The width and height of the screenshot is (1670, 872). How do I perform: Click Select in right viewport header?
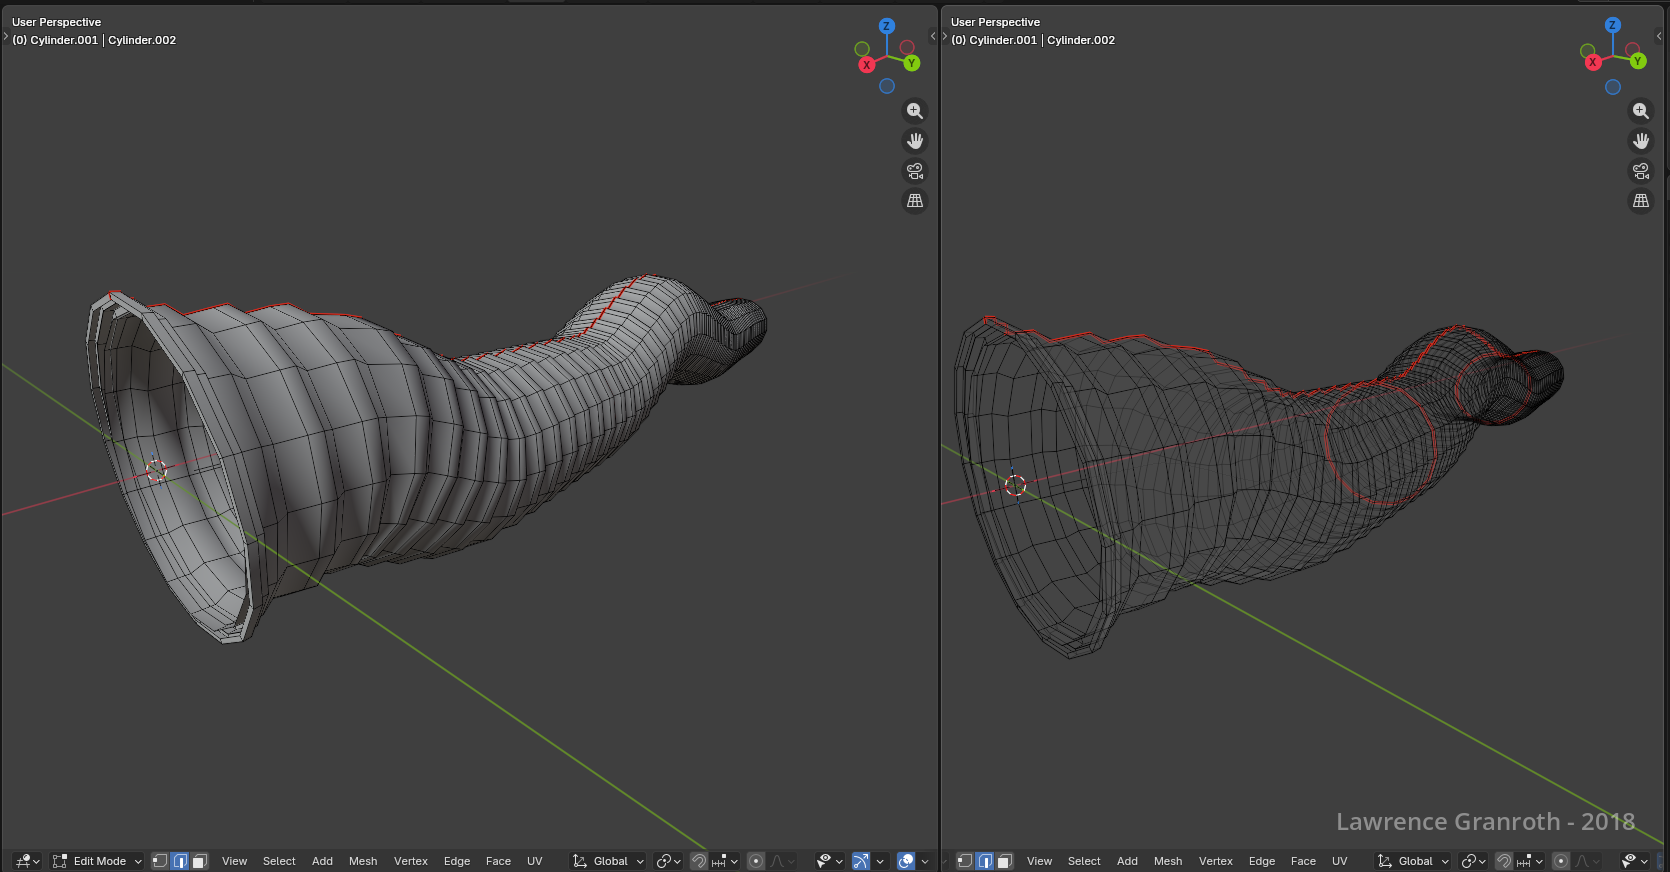[1083, 861]
